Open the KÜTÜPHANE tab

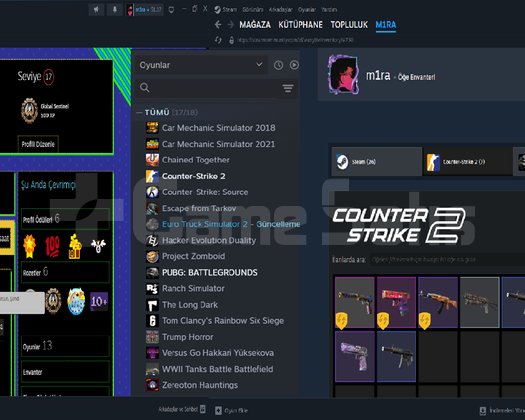pyautogui.click(x=300, y=25)
